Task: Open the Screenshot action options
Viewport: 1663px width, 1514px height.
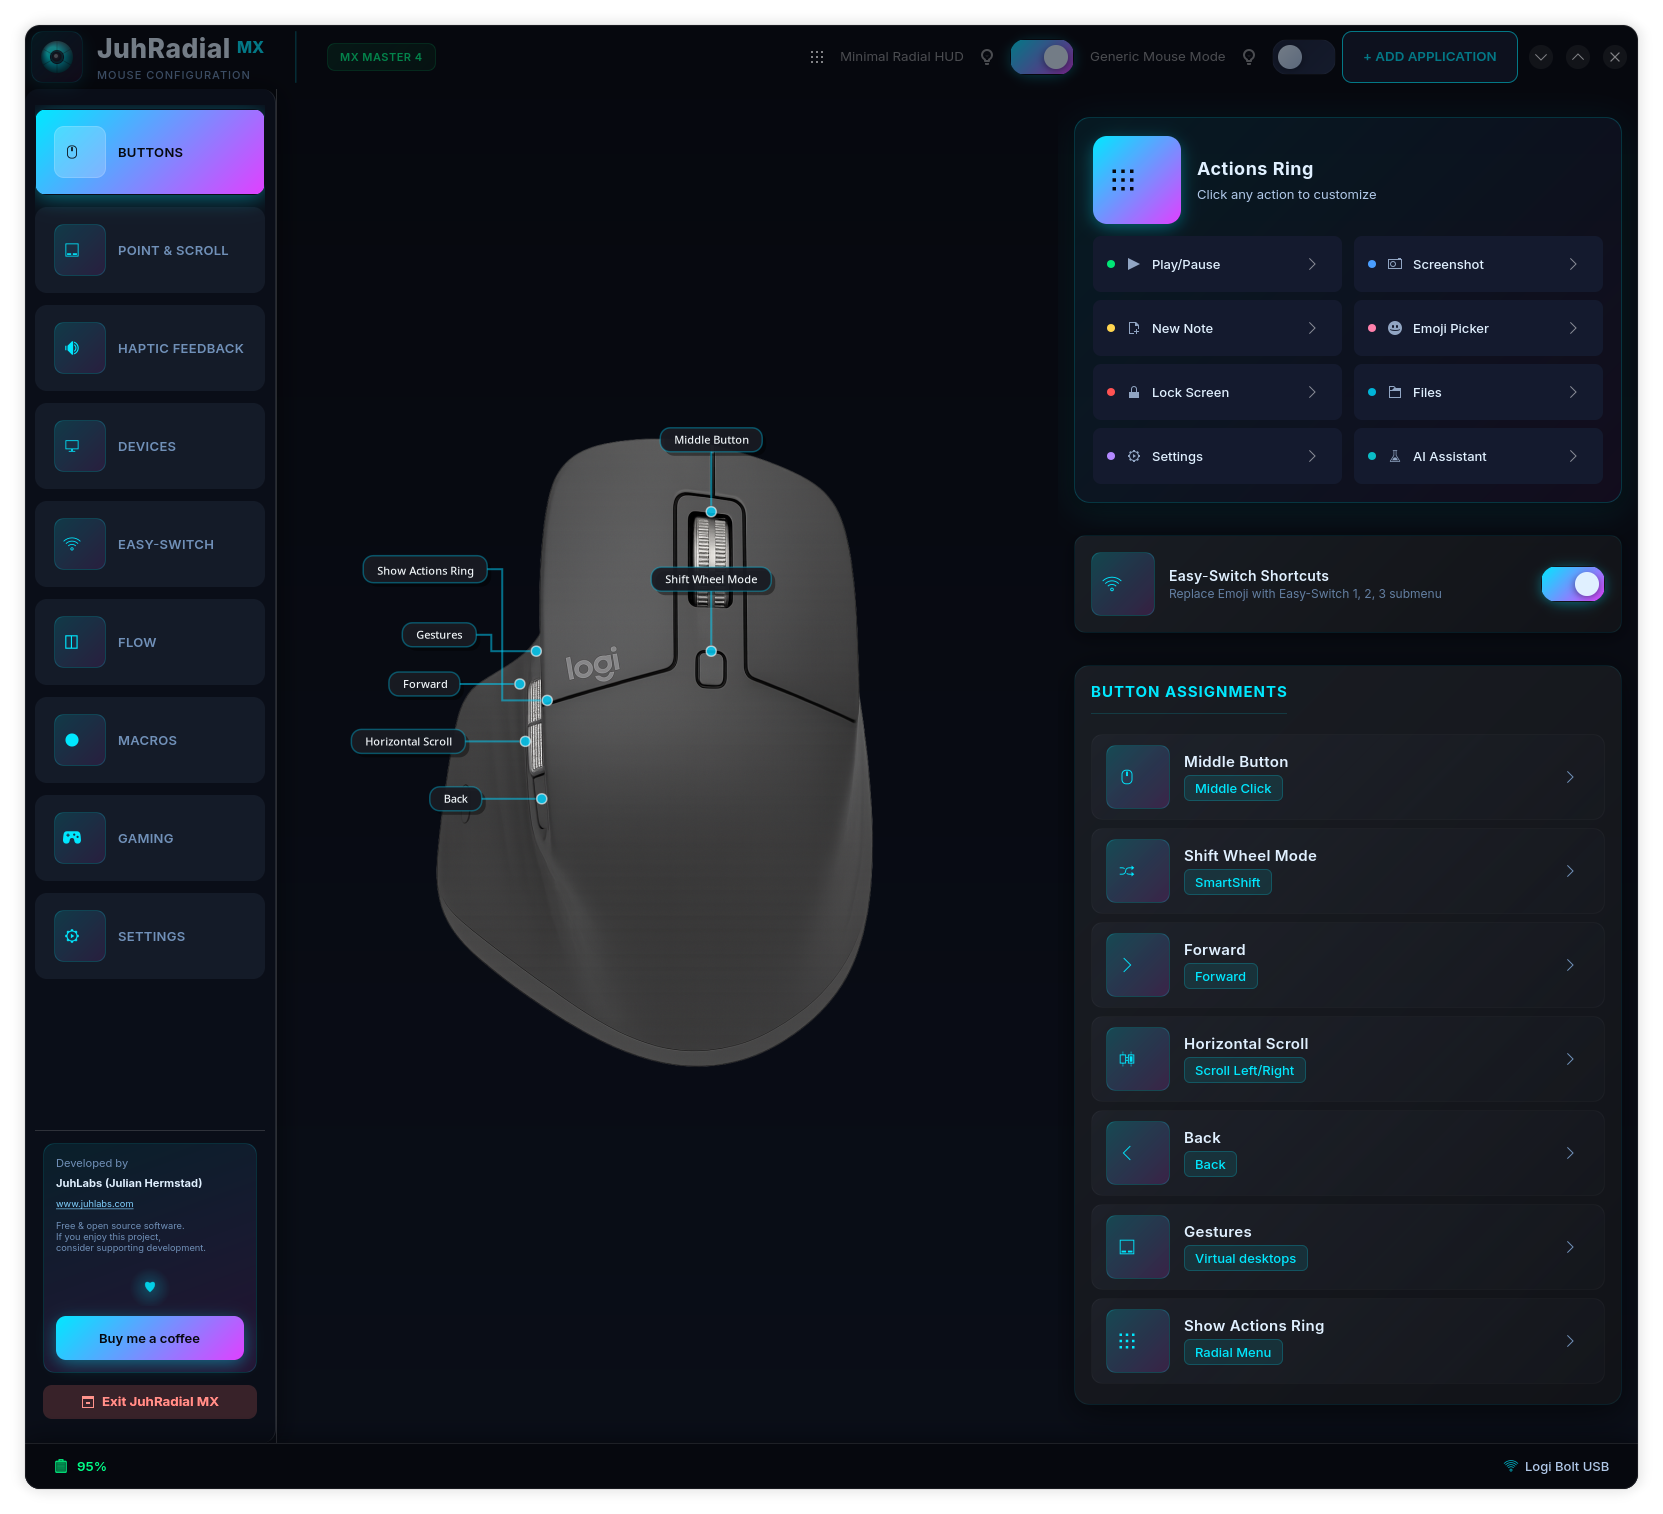Action: [1478, 264]
